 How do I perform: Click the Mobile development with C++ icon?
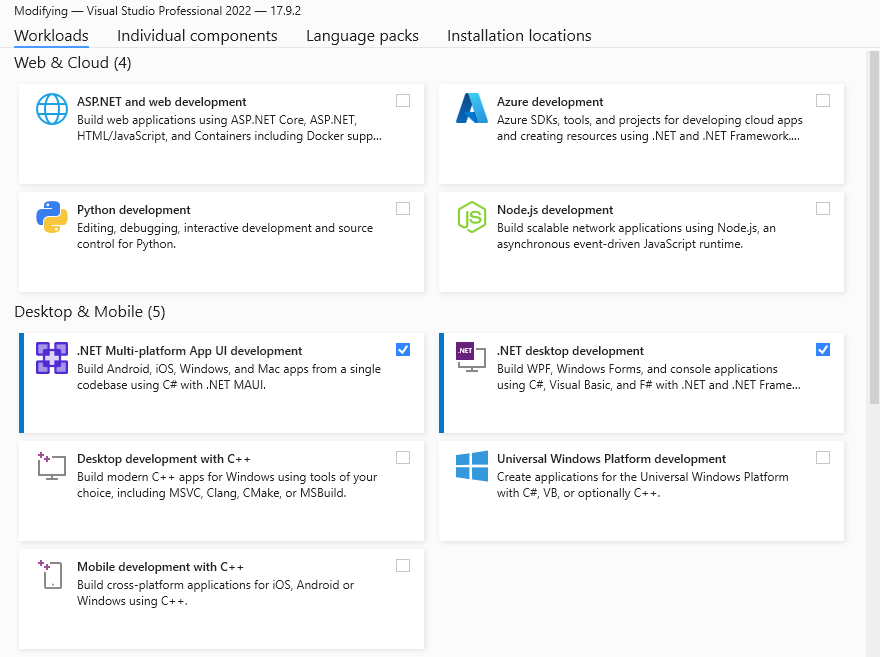pos(51,573)
